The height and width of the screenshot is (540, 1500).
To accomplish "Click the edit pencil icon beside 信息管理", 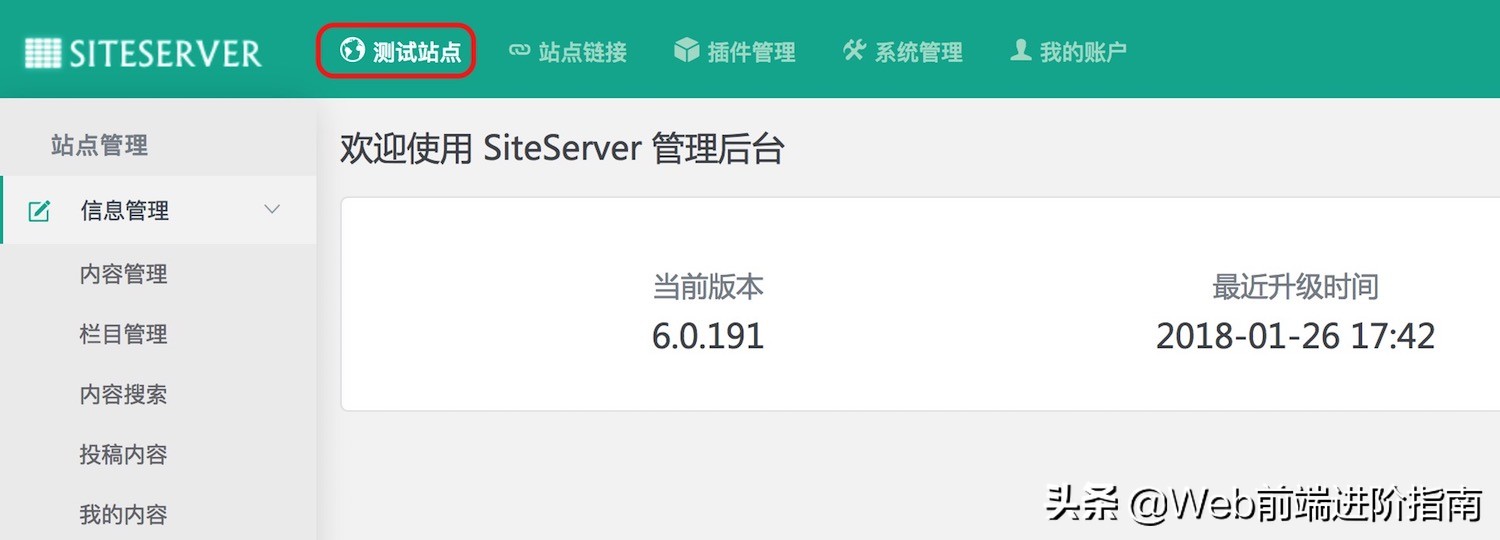I will click(x=39, y=211).
